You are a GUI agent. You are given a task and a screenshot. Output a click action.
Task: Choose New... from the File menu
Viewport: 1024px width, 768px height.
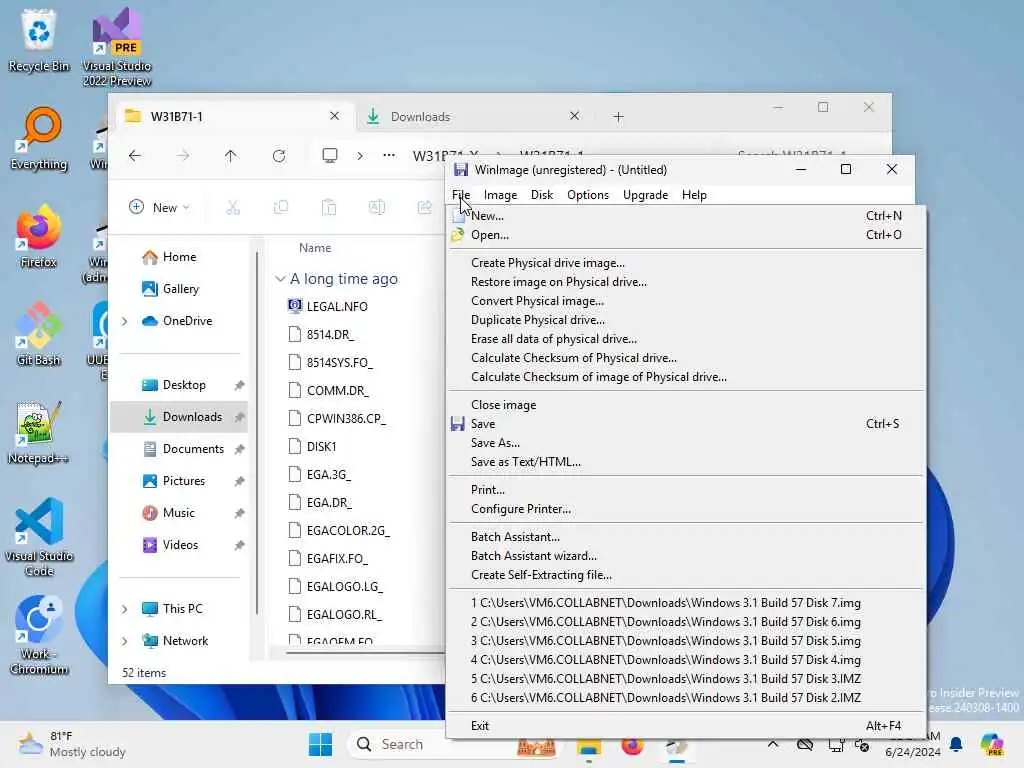686,216
